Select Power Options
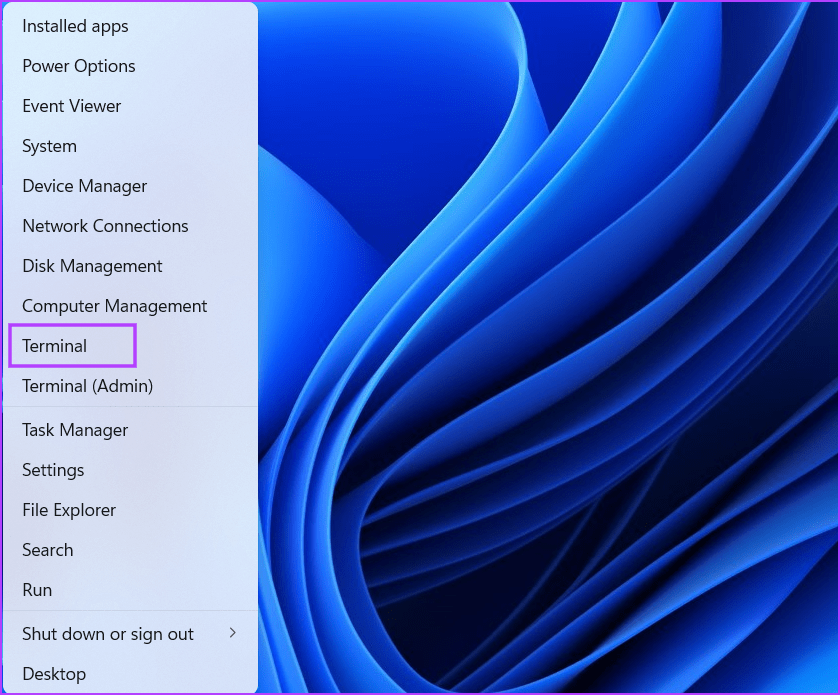This screenshot has height=695, width=840. [x=78, y=66]
